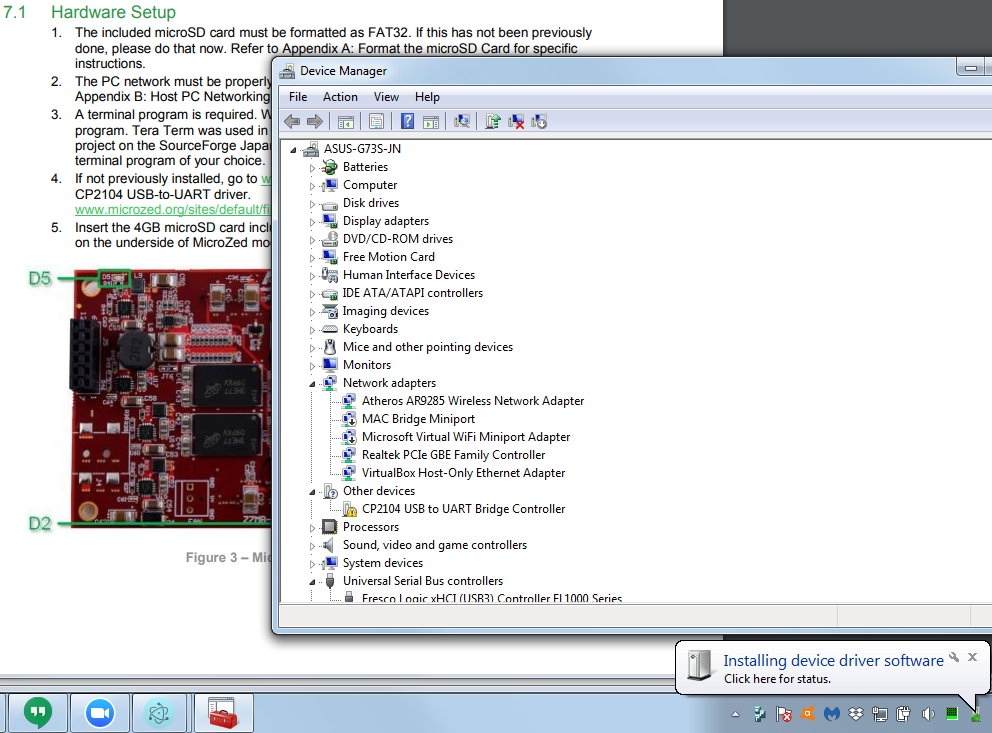
Task: Open the View menu in Device Manager
Action: point(386,97)
